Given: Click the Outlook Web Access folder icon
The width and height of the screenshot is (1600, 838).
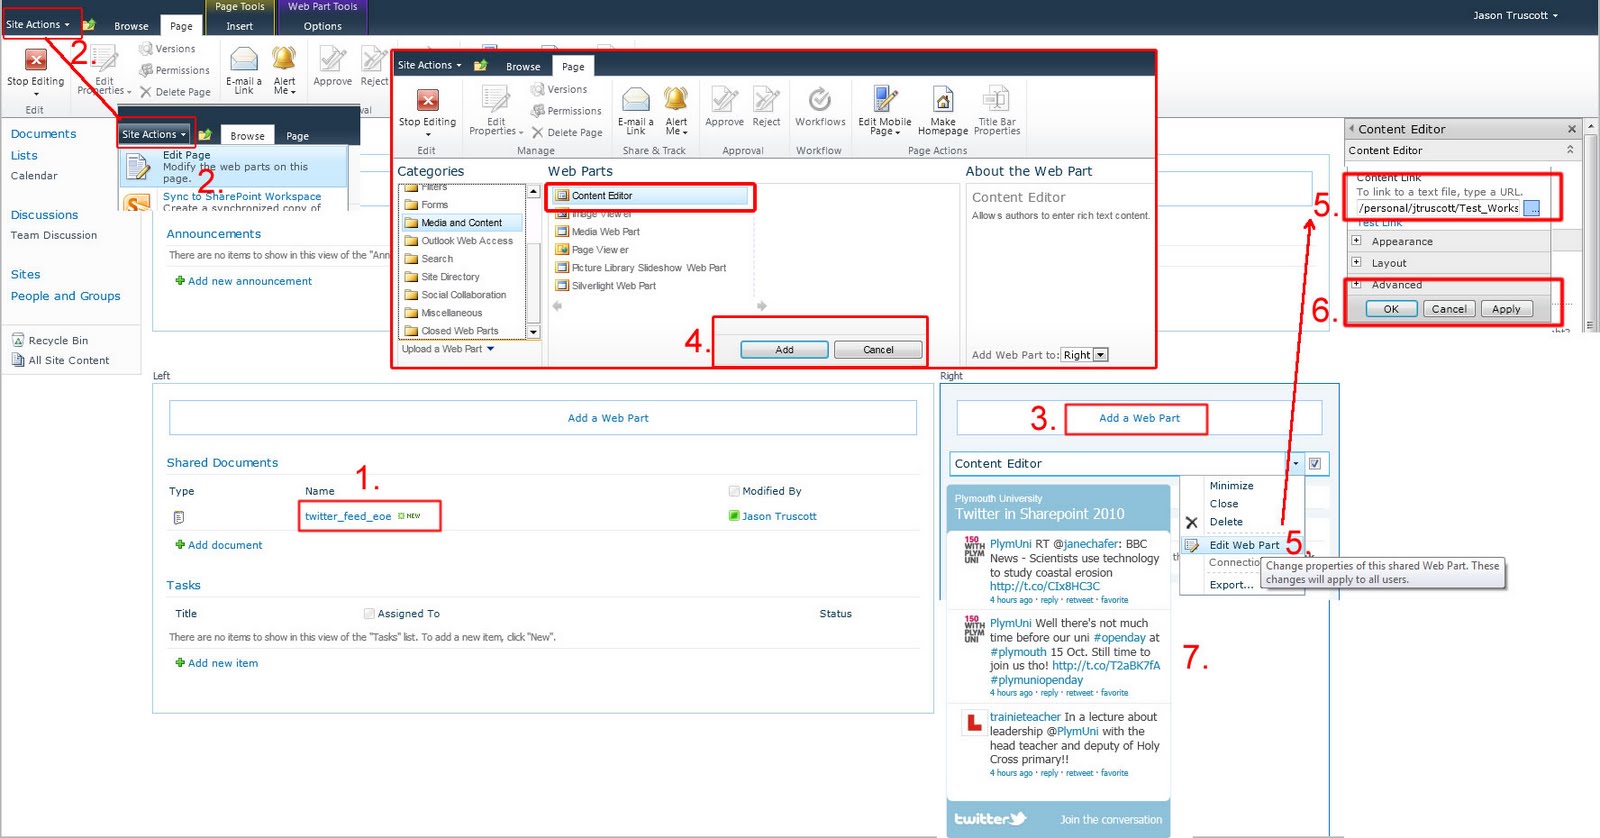Looking at the screenshot, I should (411, 241).
